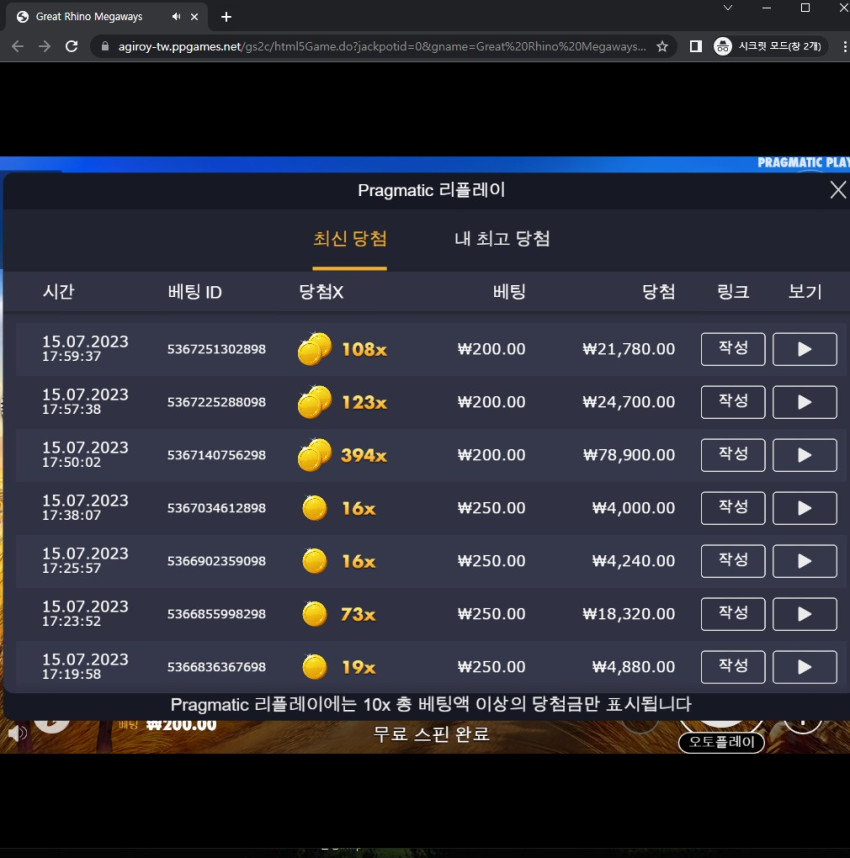Viewport: 850px width, 858px height.
Task: Click bet ID 5366836367698
Action: tap(216, 667)
